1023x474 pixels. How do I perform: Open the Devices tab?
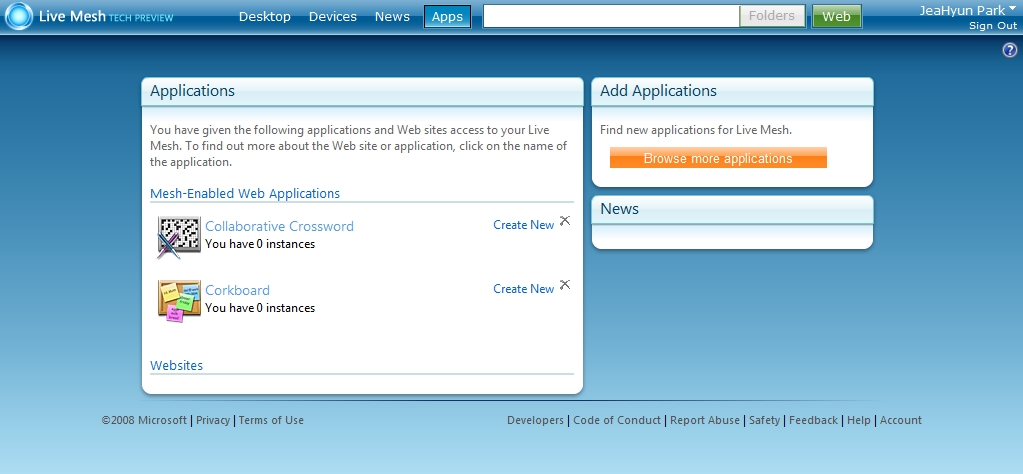(333, 17)
